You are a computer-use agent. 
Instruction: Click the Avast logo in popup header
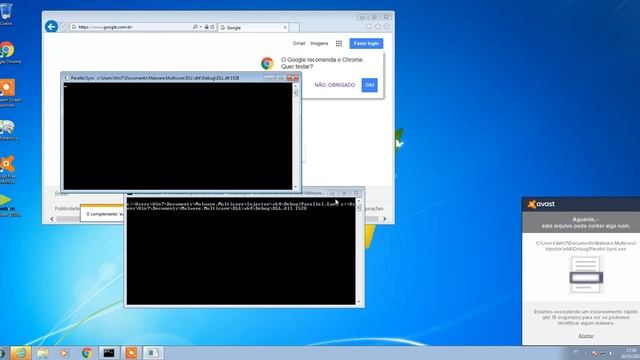pyautogui.click(x=541, y=204)
